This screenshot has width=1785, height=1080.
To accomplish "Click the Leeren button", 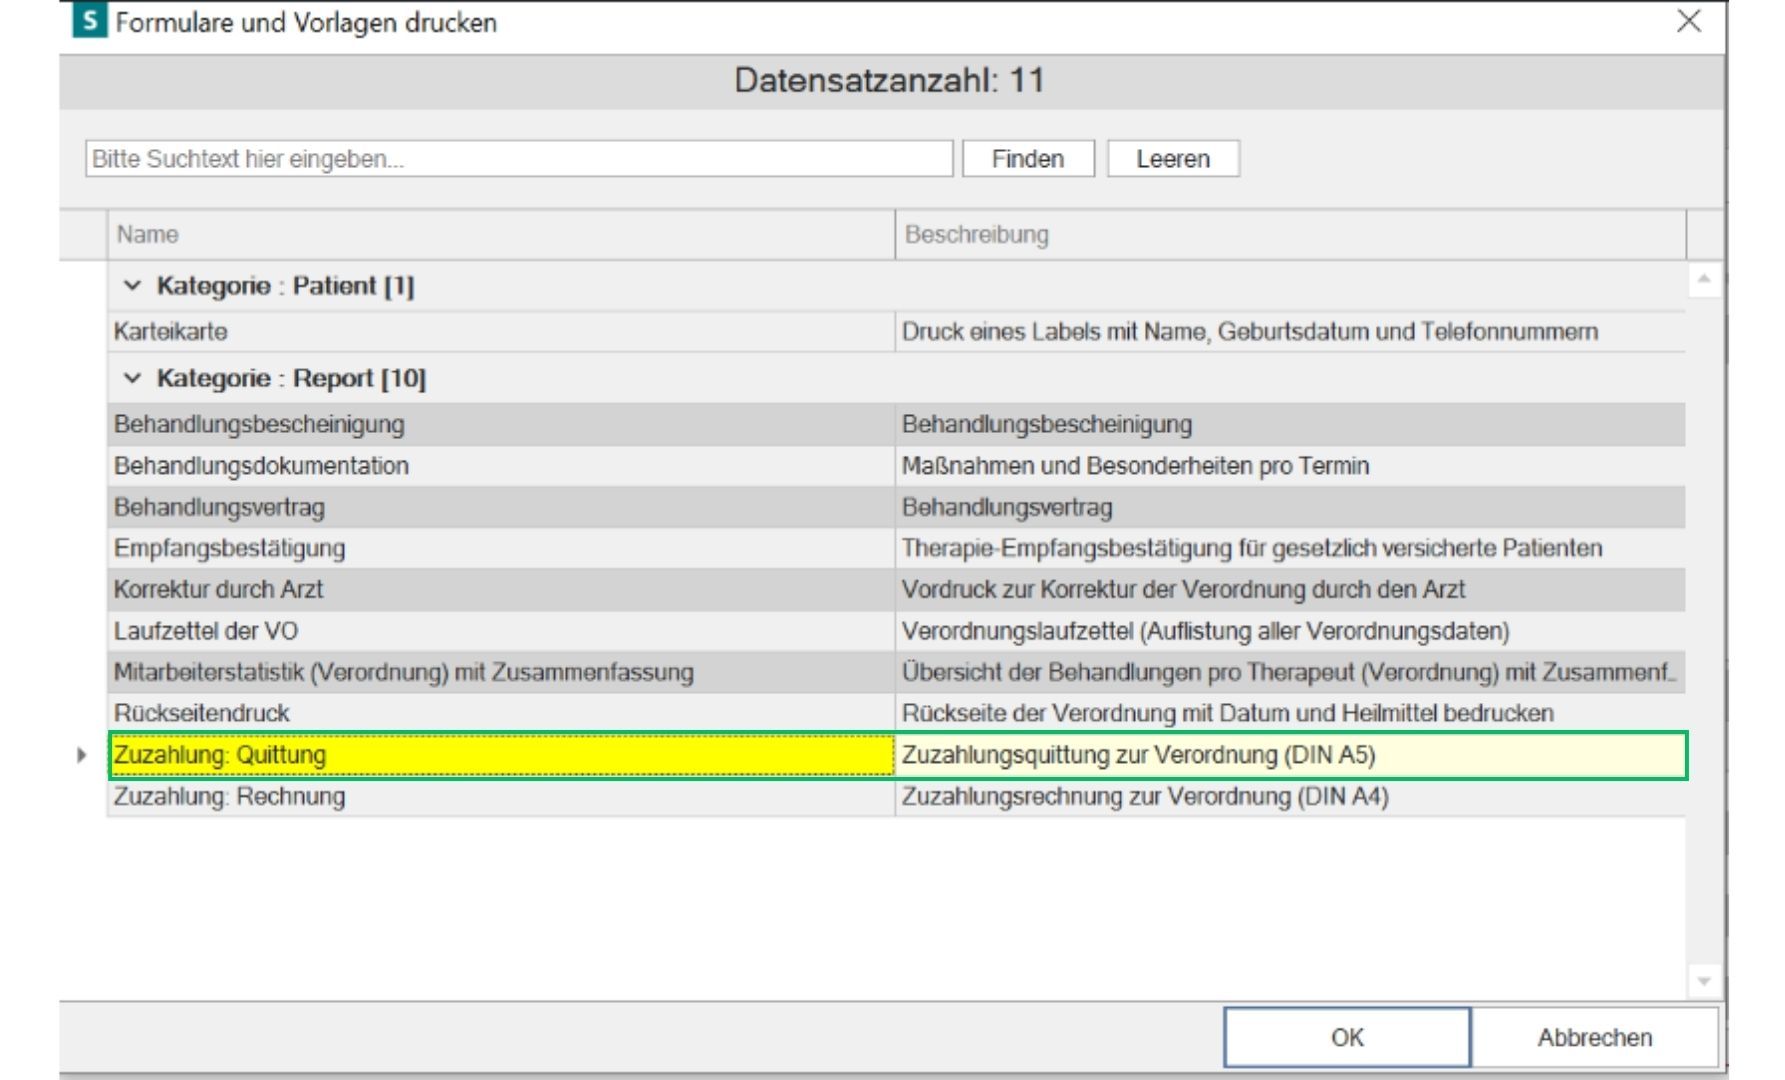I will click(x=1173, y=159).
